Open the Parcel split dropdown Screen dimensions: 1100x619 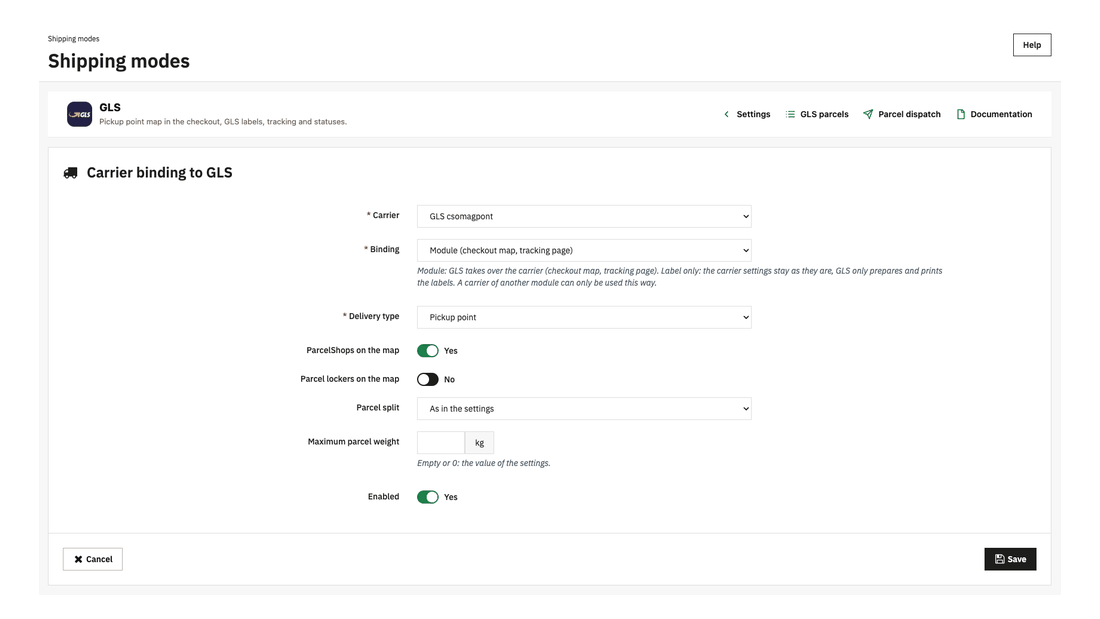584,408
